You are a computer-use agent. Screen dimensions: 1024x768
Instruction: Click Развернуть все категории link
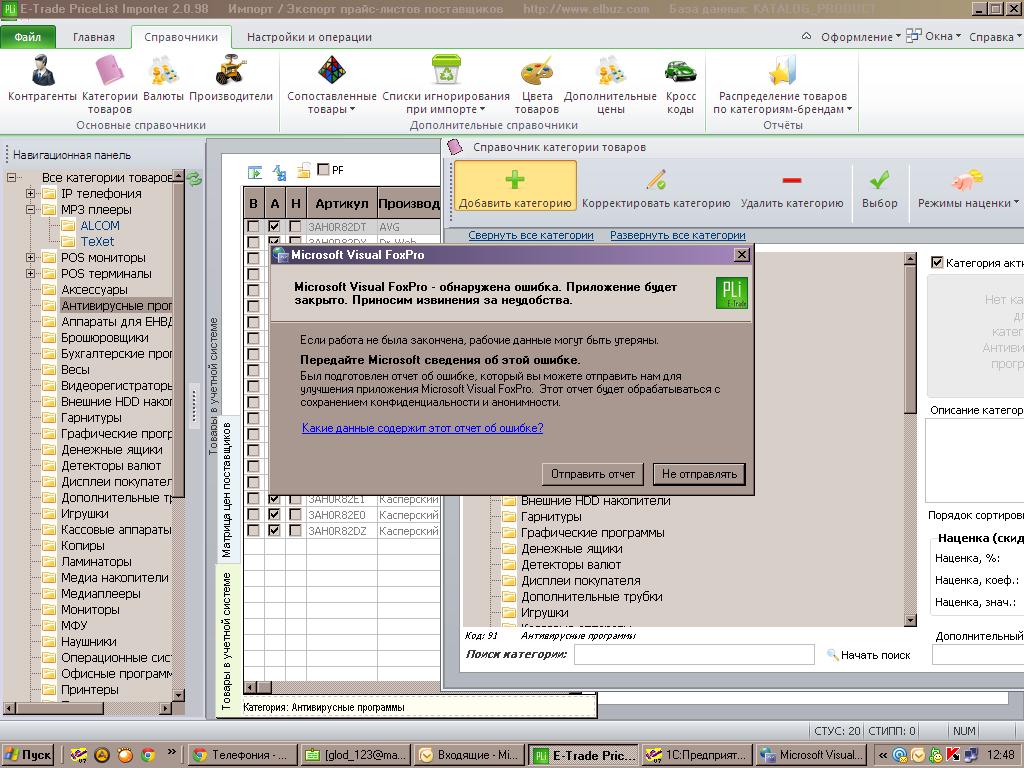677,235
